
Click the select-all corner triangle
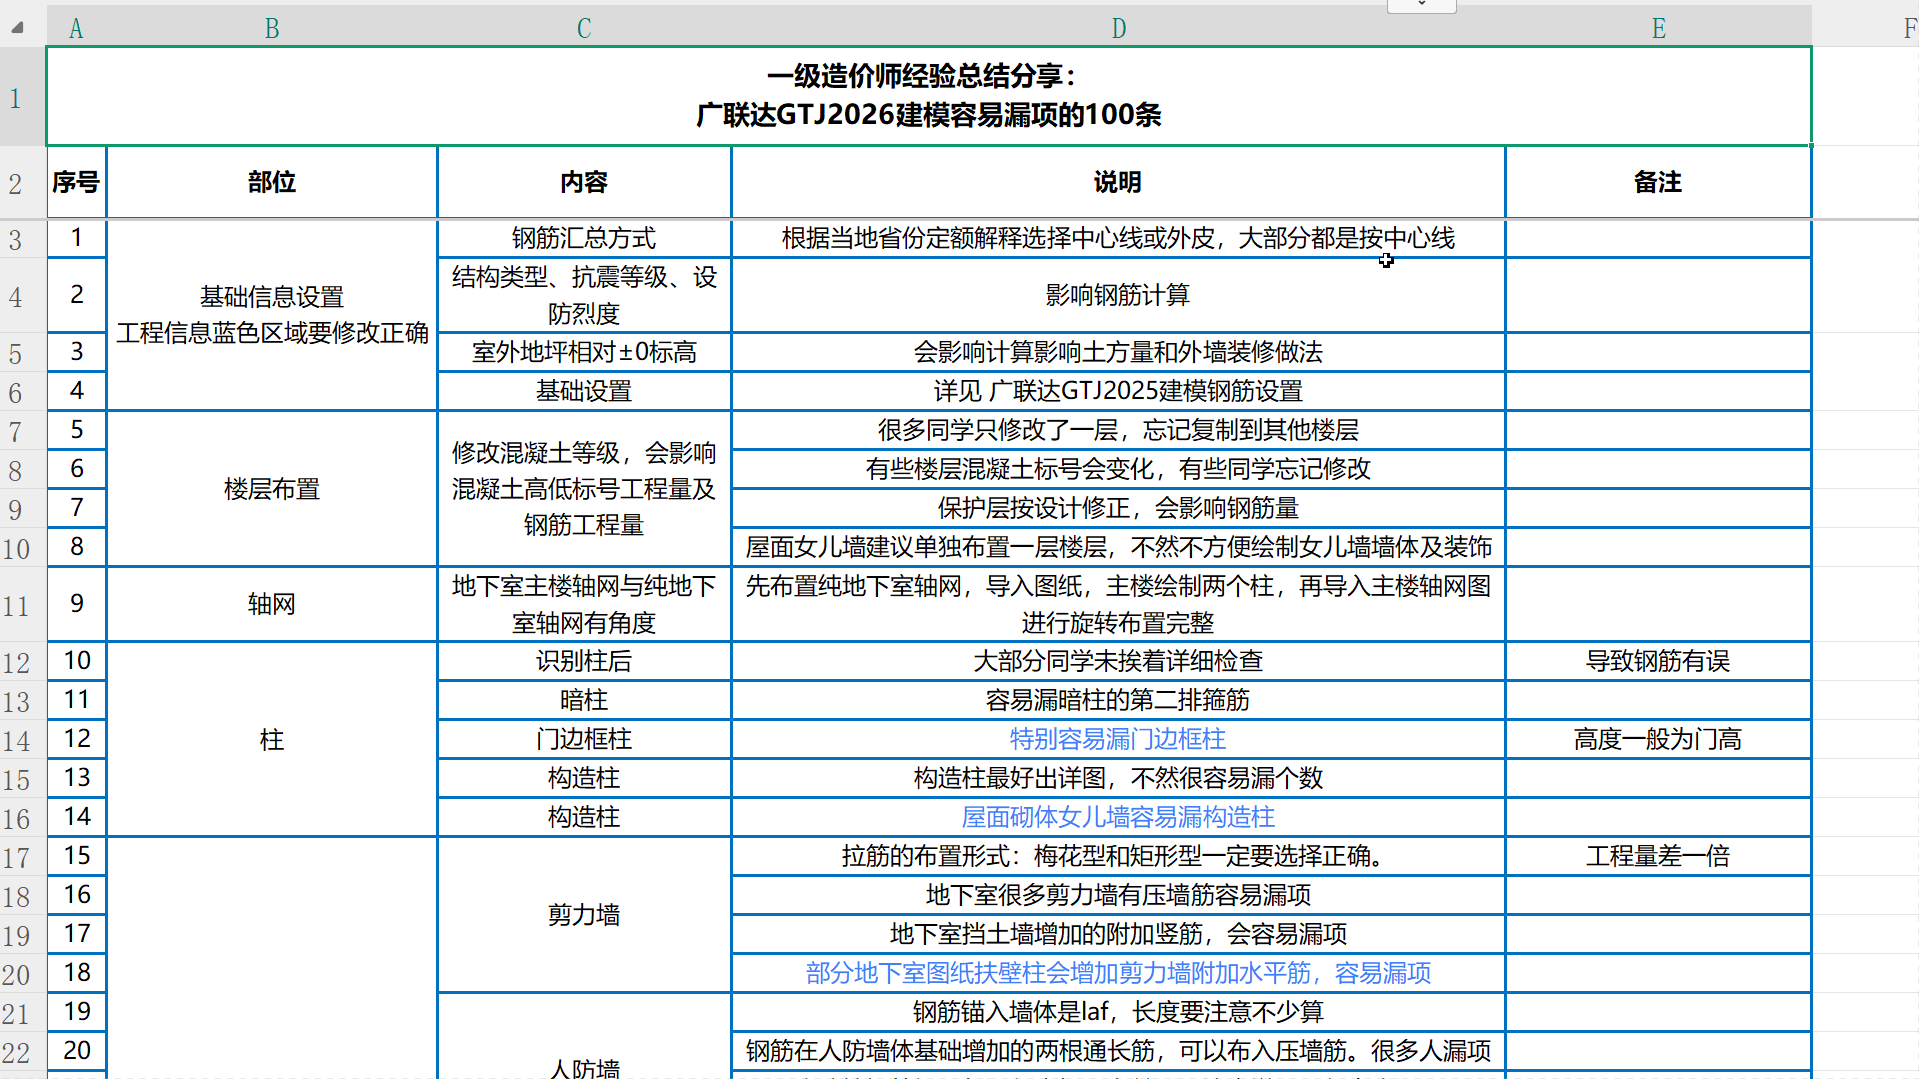[x=17, y=28]
